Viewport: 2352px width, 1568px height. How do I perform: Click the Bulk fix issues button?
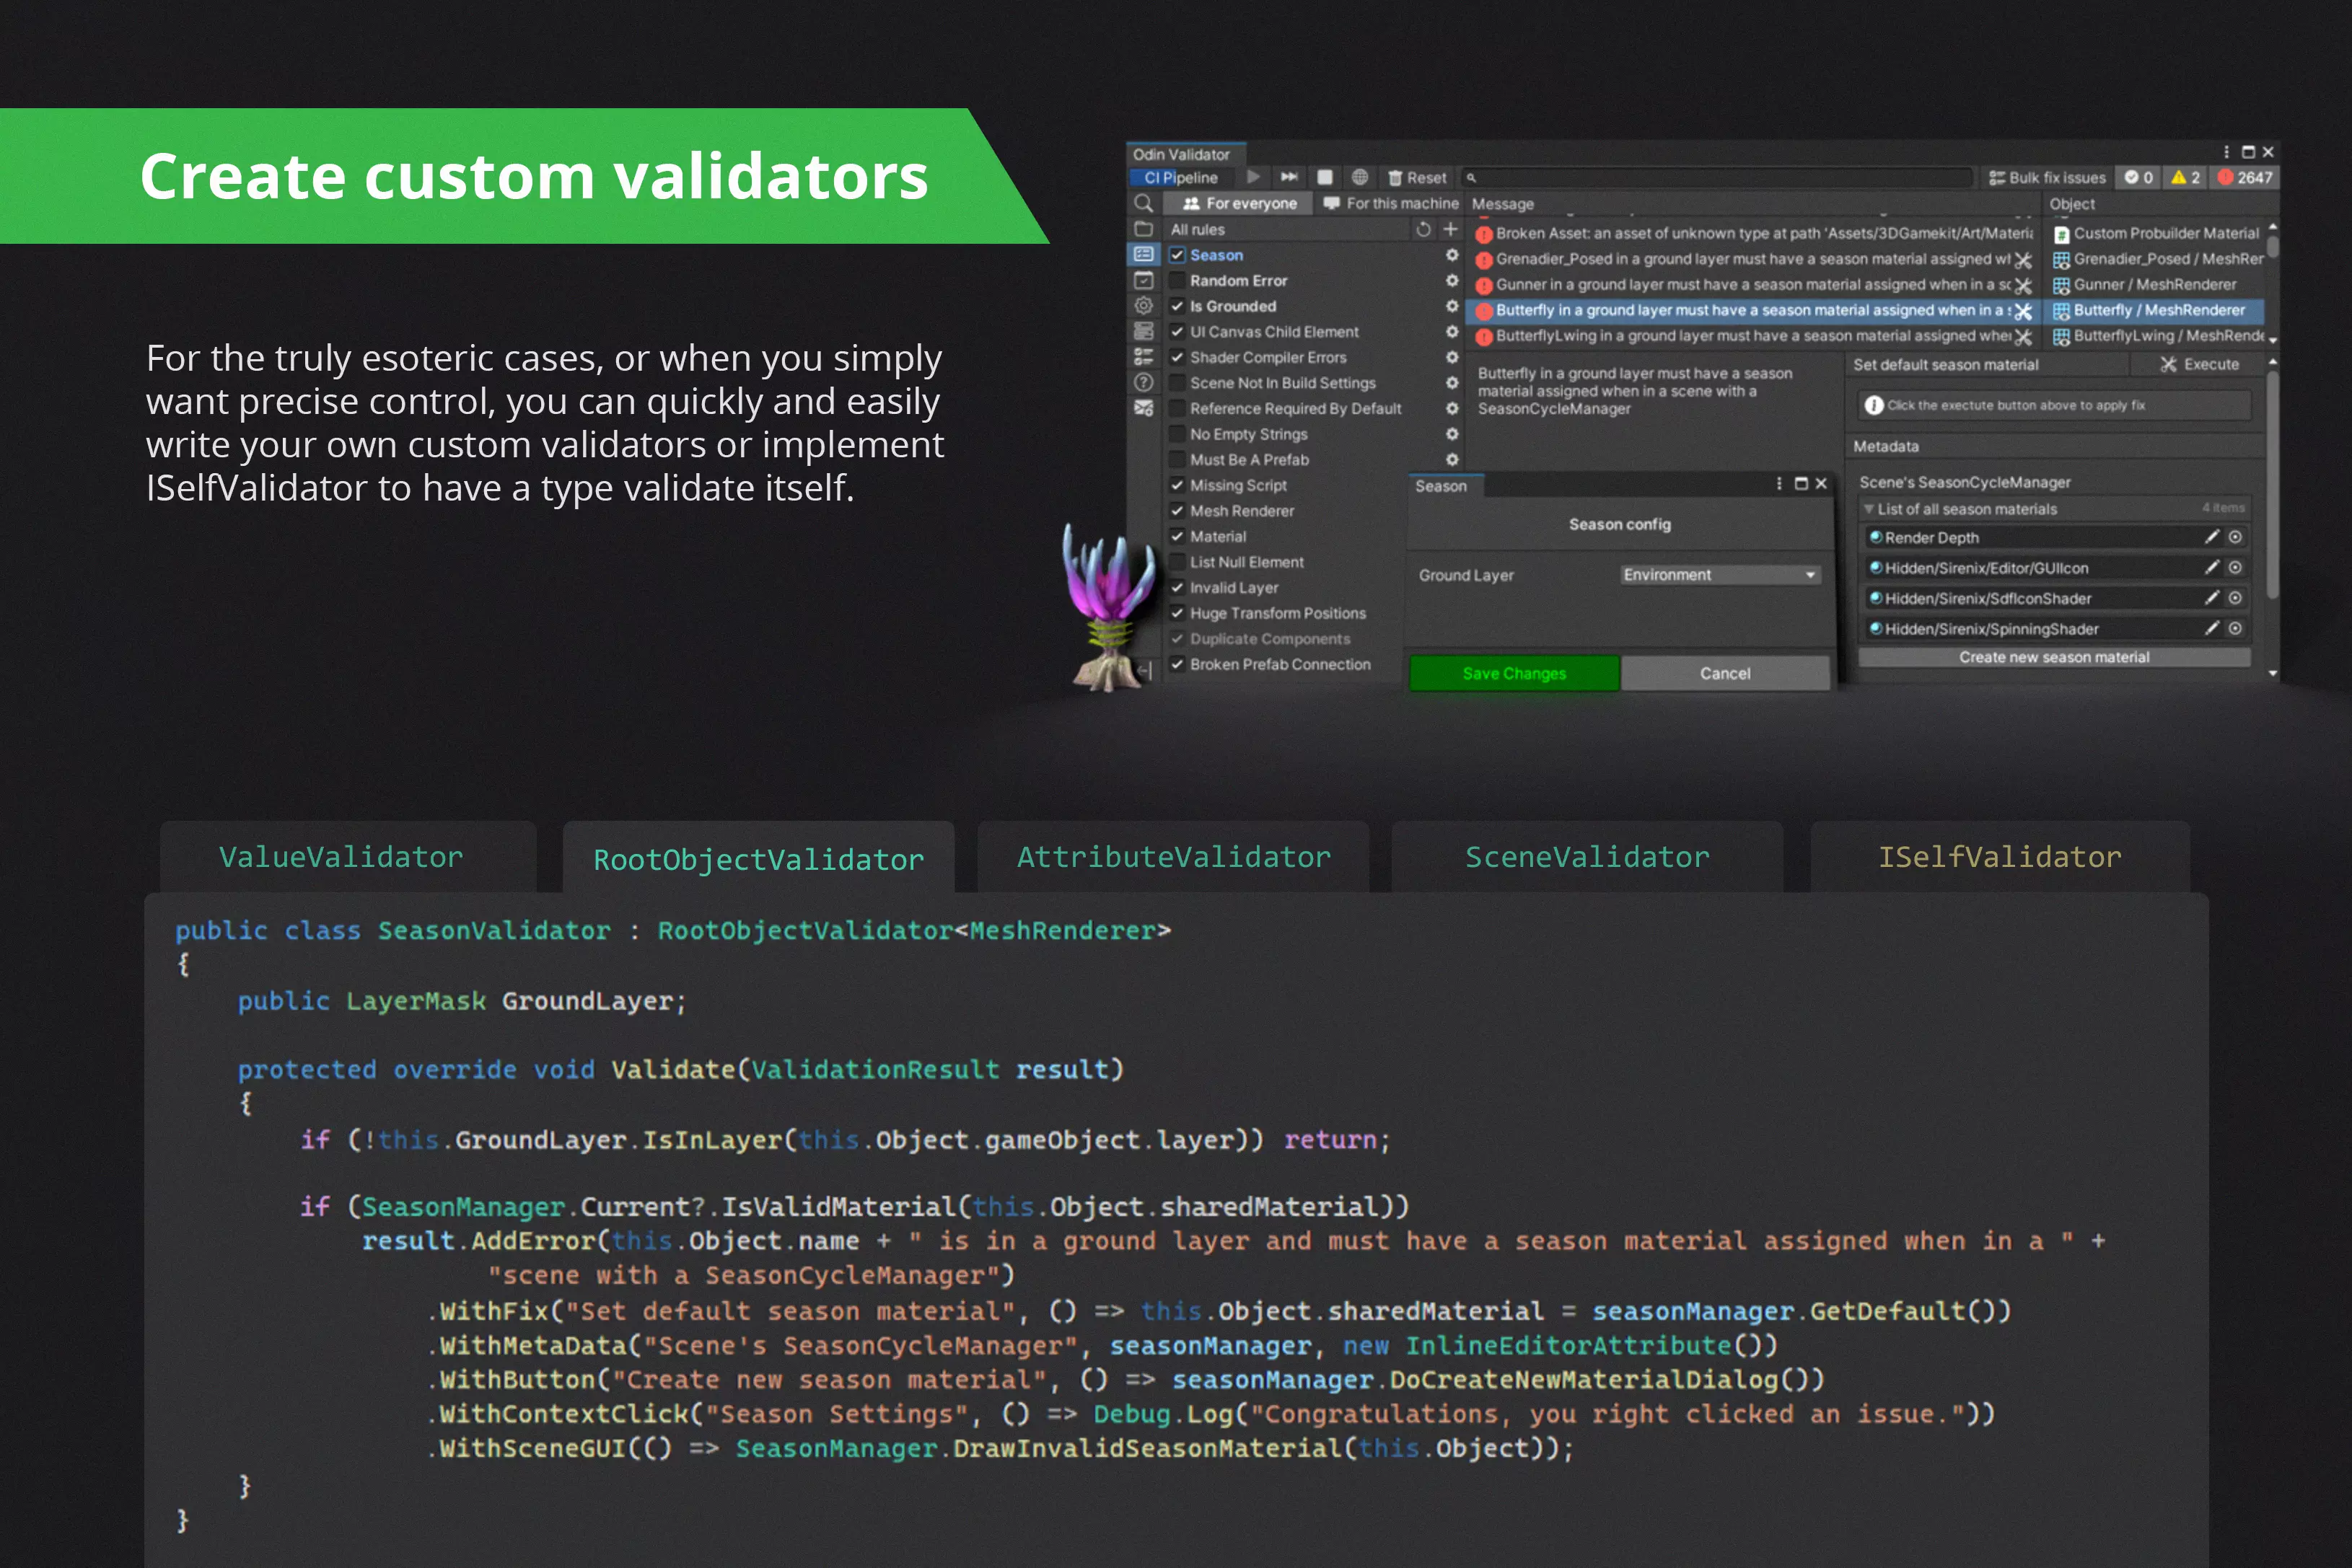2047,178
